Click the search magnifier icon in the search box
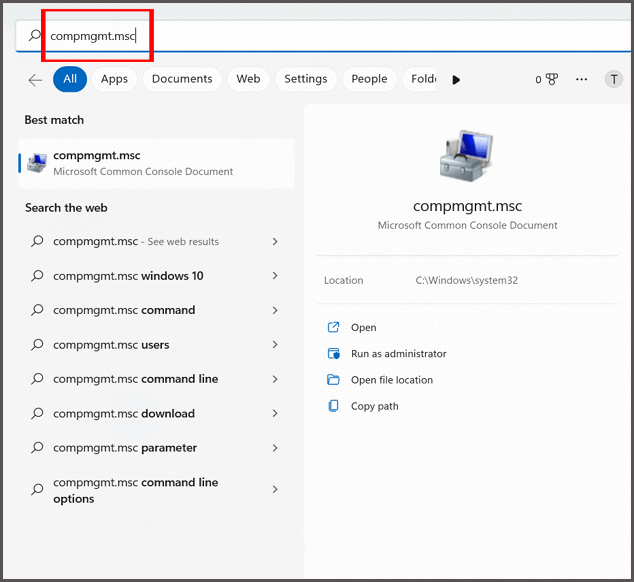 pyautogui.click(x=35, y=36)
